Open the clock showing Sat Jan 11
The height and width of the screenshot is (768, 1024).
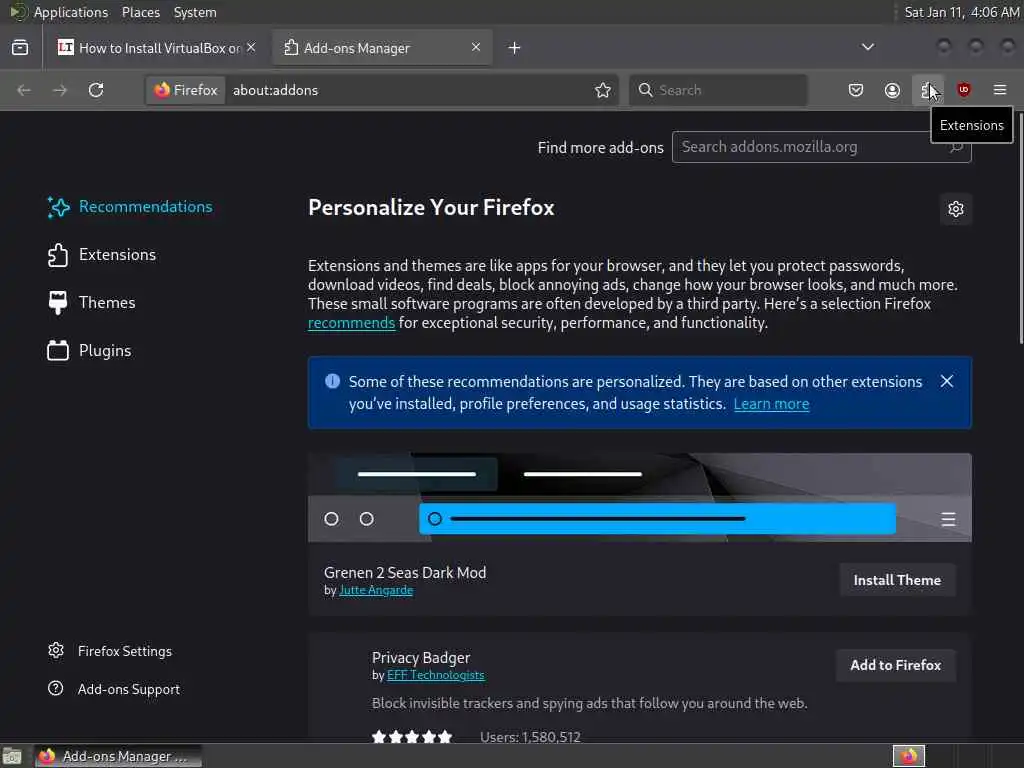(x=961, y=12)
